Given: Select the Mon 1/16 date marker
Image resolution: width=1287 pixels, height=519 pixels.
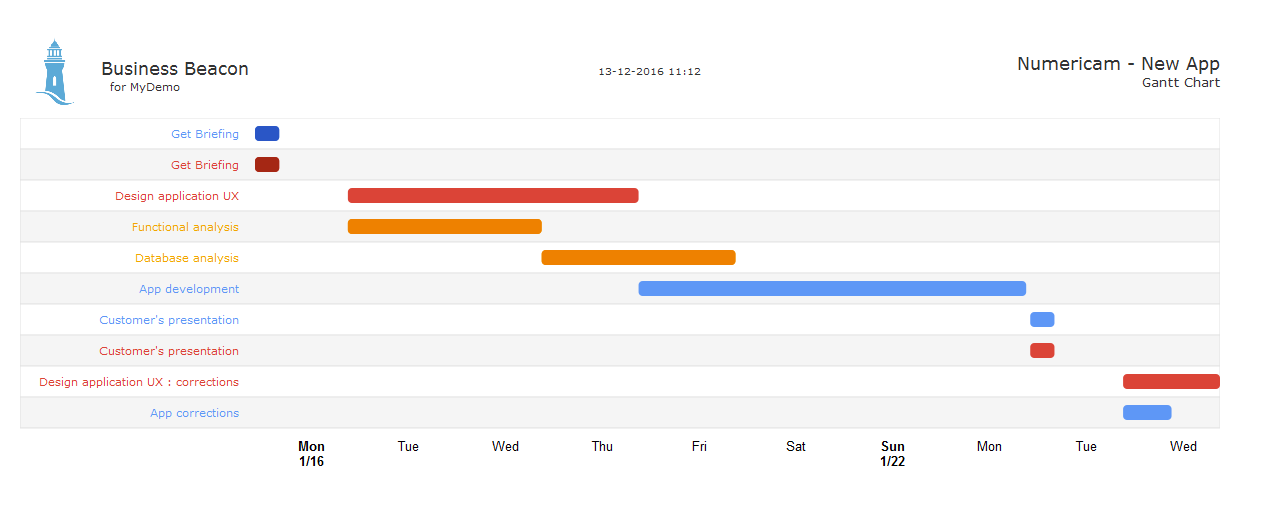Looking at the screenshot, I should (x=311, y=454).
